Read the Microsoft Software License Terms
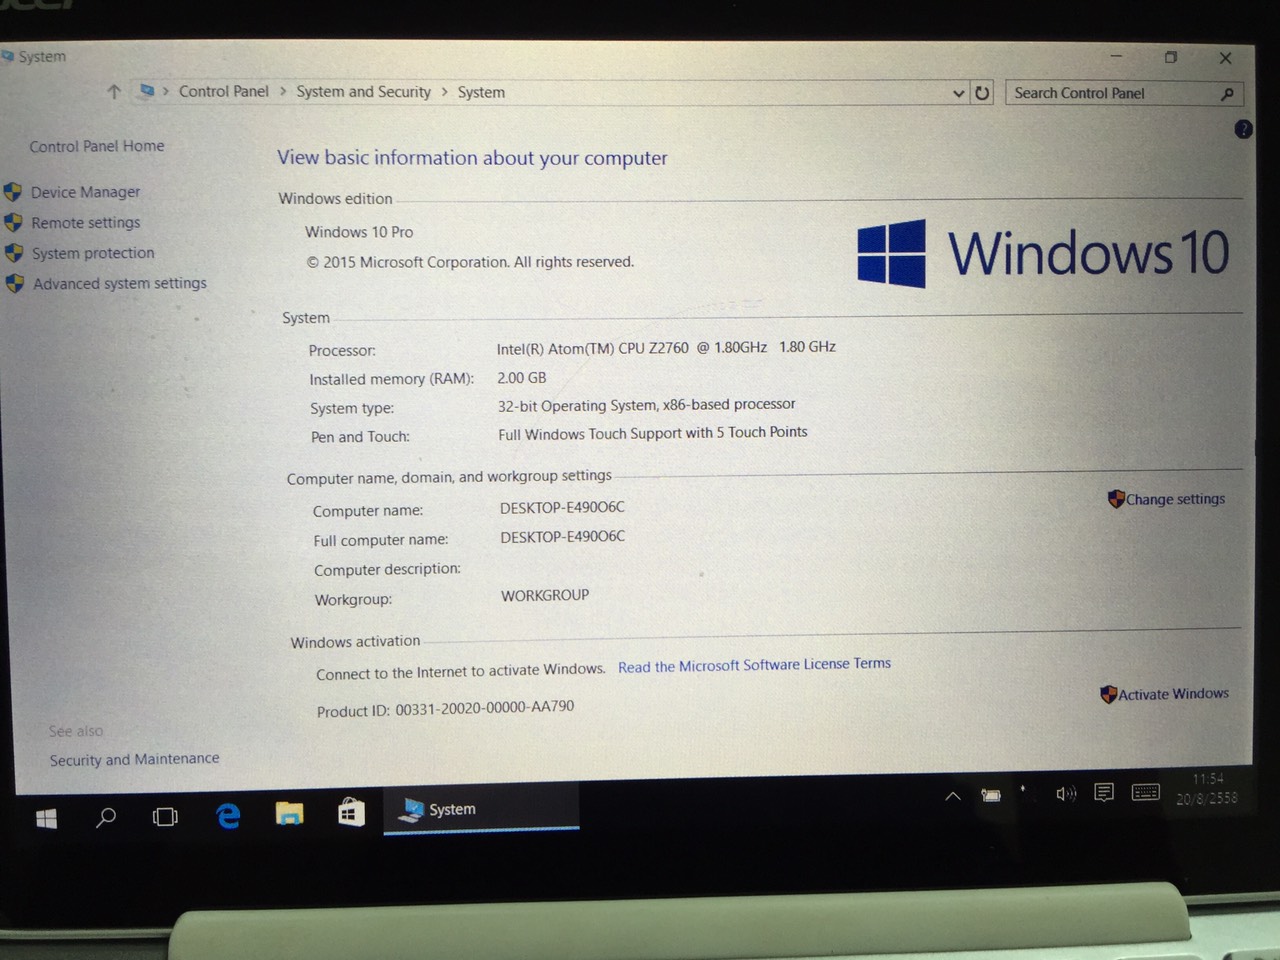1280x960 pixels. point(754,665)
